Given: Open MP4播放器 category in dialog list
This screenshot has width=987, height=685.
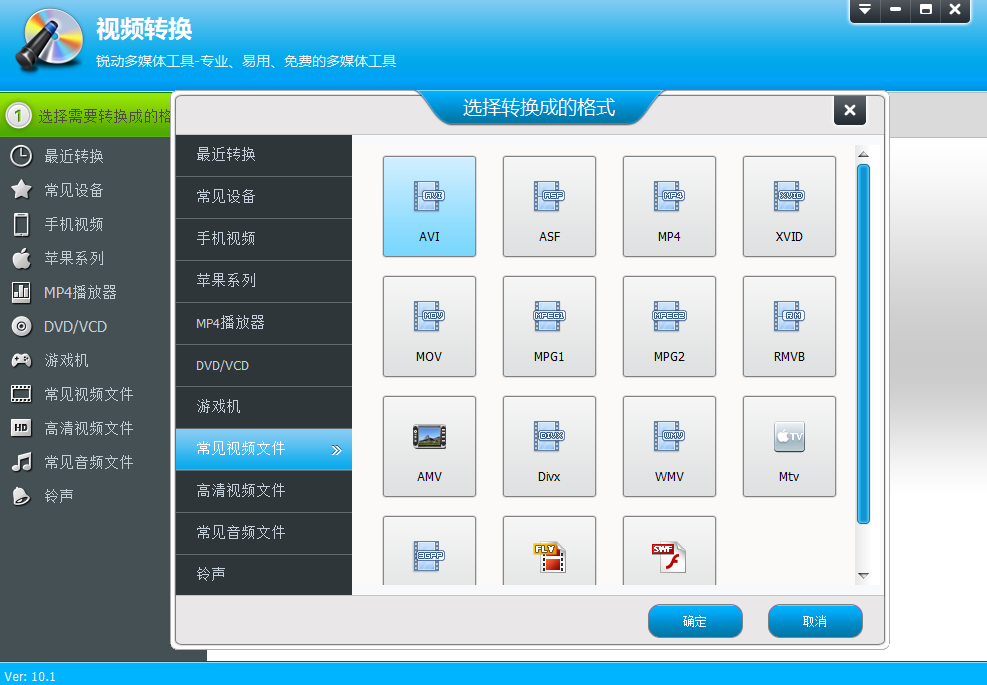Looking at the screenshot, I should pos(264,323).
